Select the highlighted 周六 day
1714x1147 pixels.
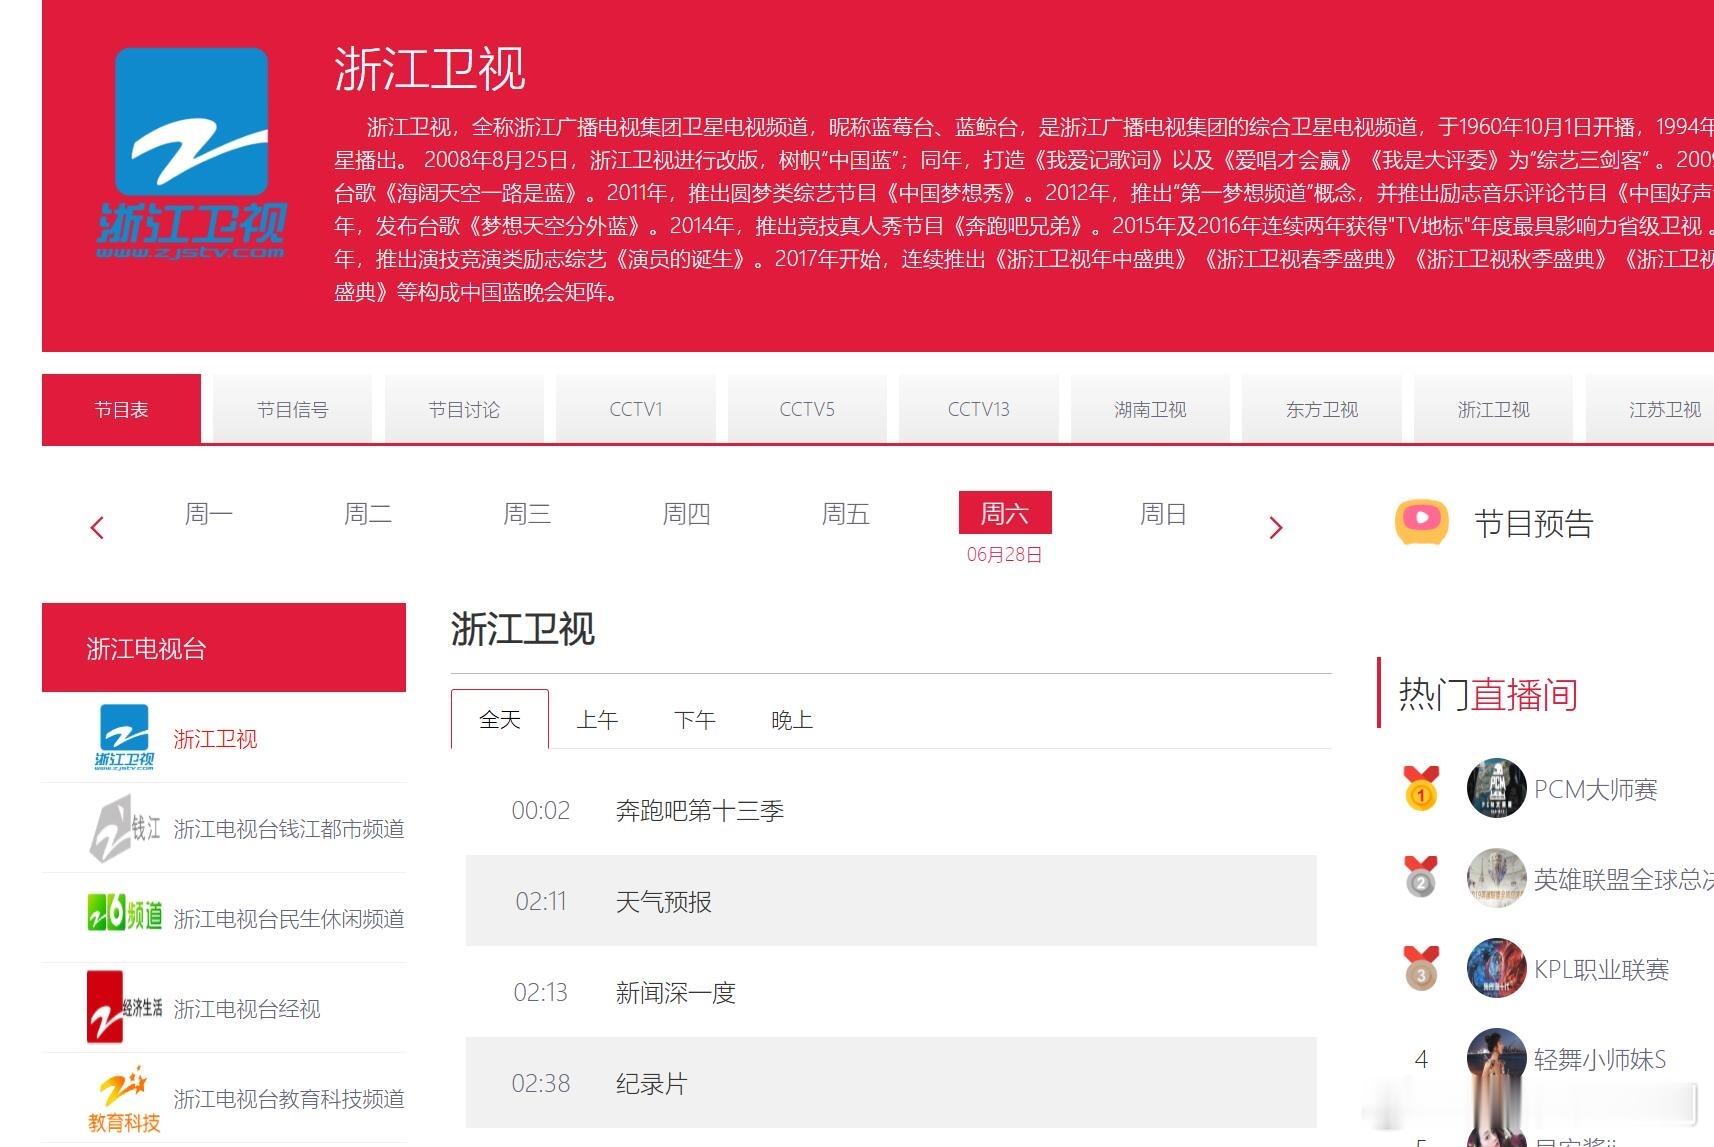(x=1005, y=513)
